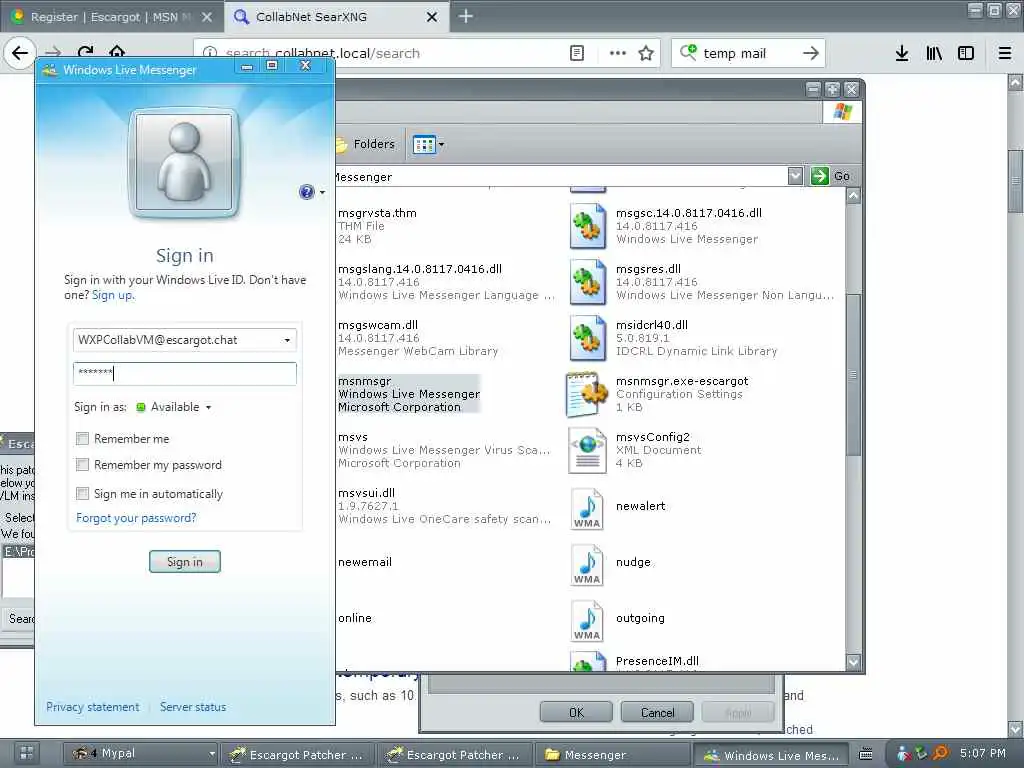1024x768 pixels.
Task: Switch to Register Escargot MSN tab
Action: (112, 17)
